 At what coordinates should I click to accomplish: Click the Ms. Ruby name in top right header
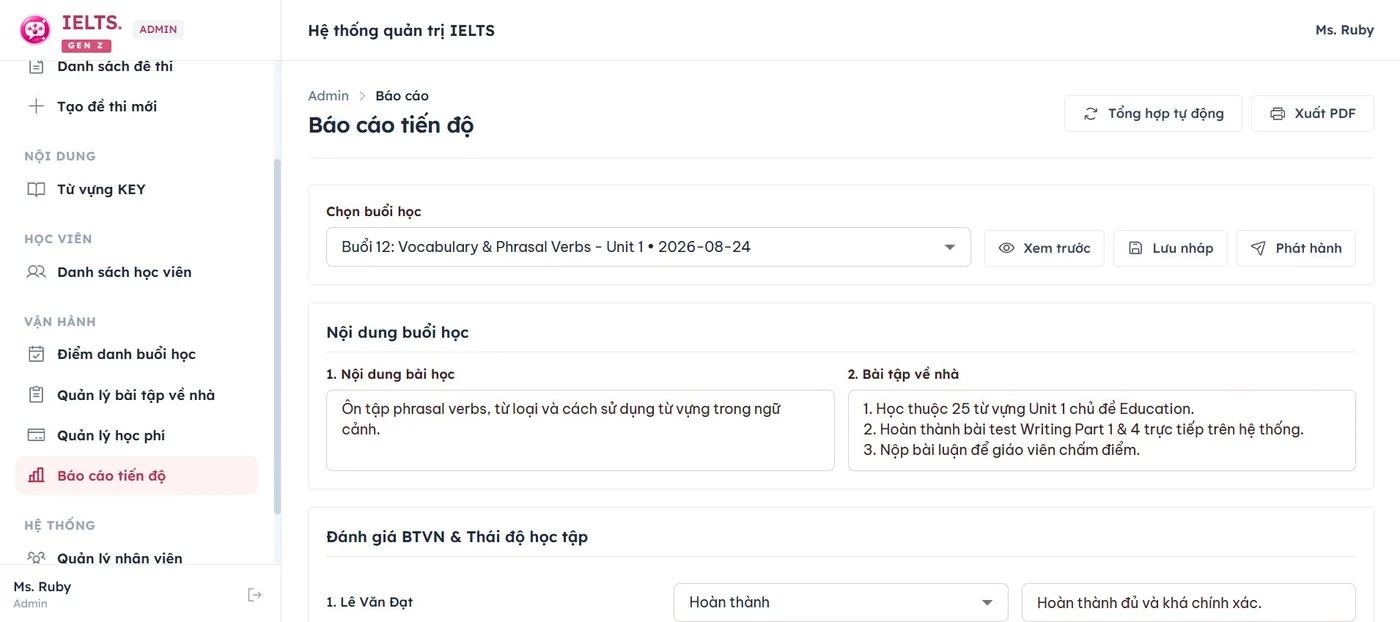(1344, 30)
